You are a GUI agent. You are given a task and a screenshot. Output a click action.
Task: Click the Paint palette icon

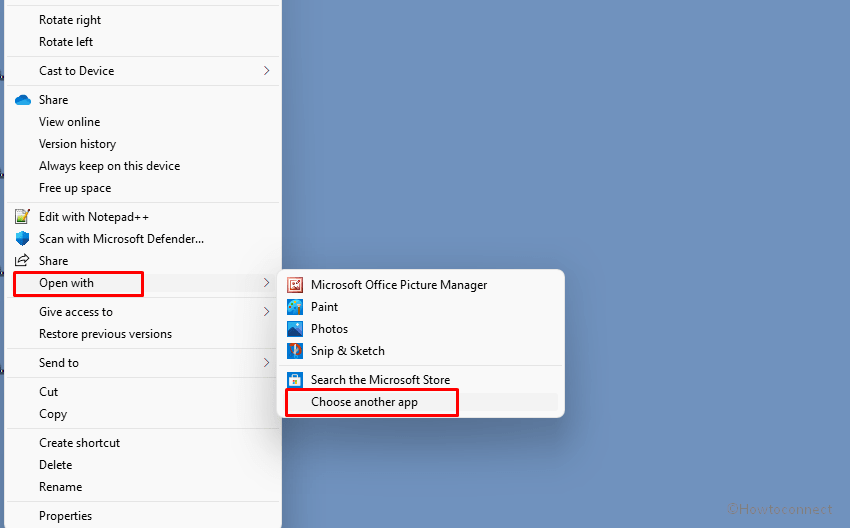[295, 307]
